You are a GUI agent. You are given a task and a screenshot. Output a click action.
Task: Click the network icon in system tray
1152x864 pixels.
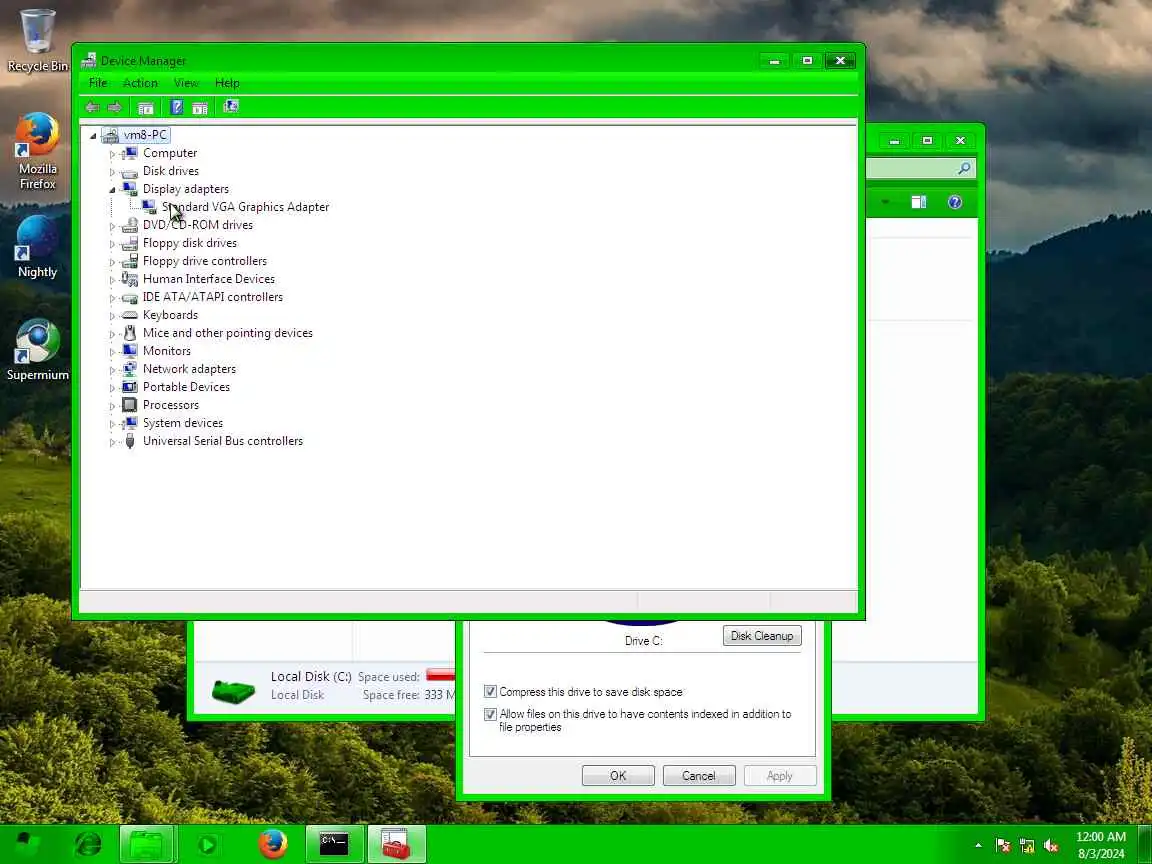pos(1027,846)
